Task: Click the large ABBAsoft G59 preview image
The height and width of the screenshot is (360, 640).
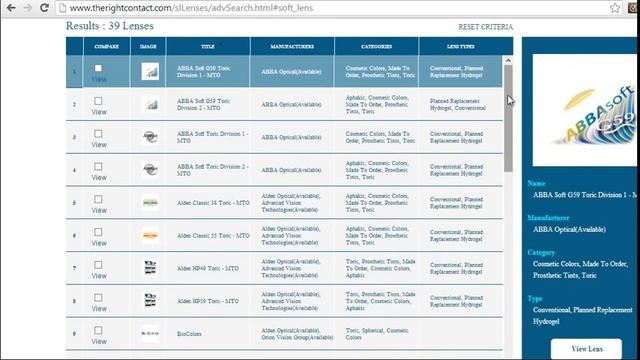Action: click(585, 110)
